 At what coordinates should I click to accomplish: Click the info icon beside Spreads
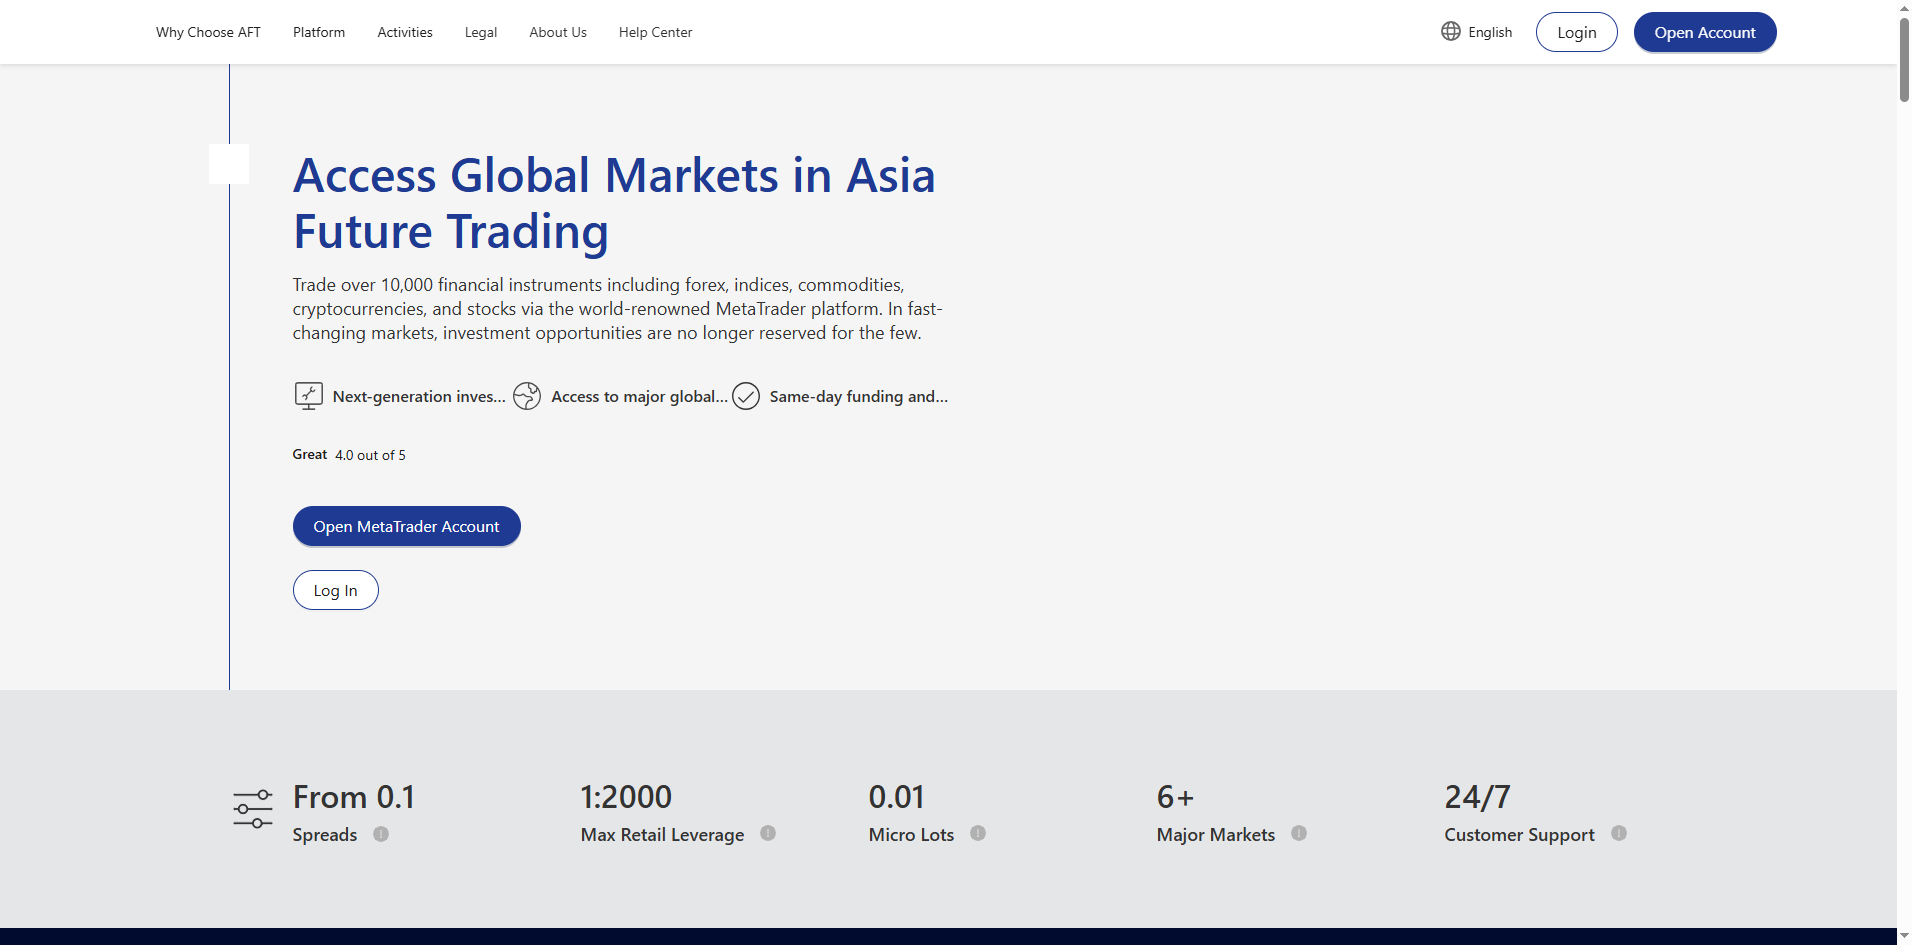[381, 834]
